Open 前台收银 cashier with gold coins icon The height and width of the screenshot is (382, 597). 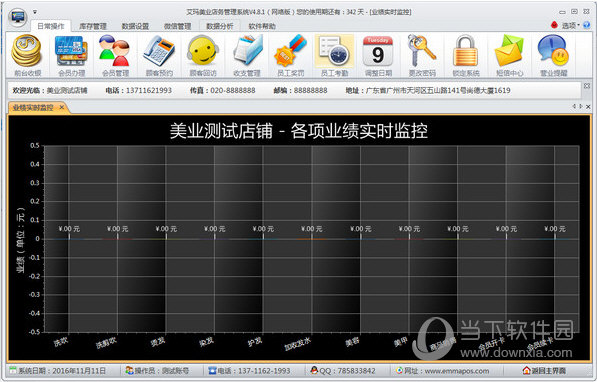tap(27, 56)
